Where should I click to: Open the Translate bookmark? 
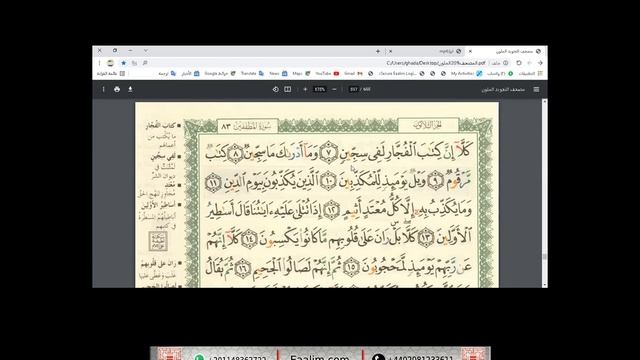[x=252, y=73]
